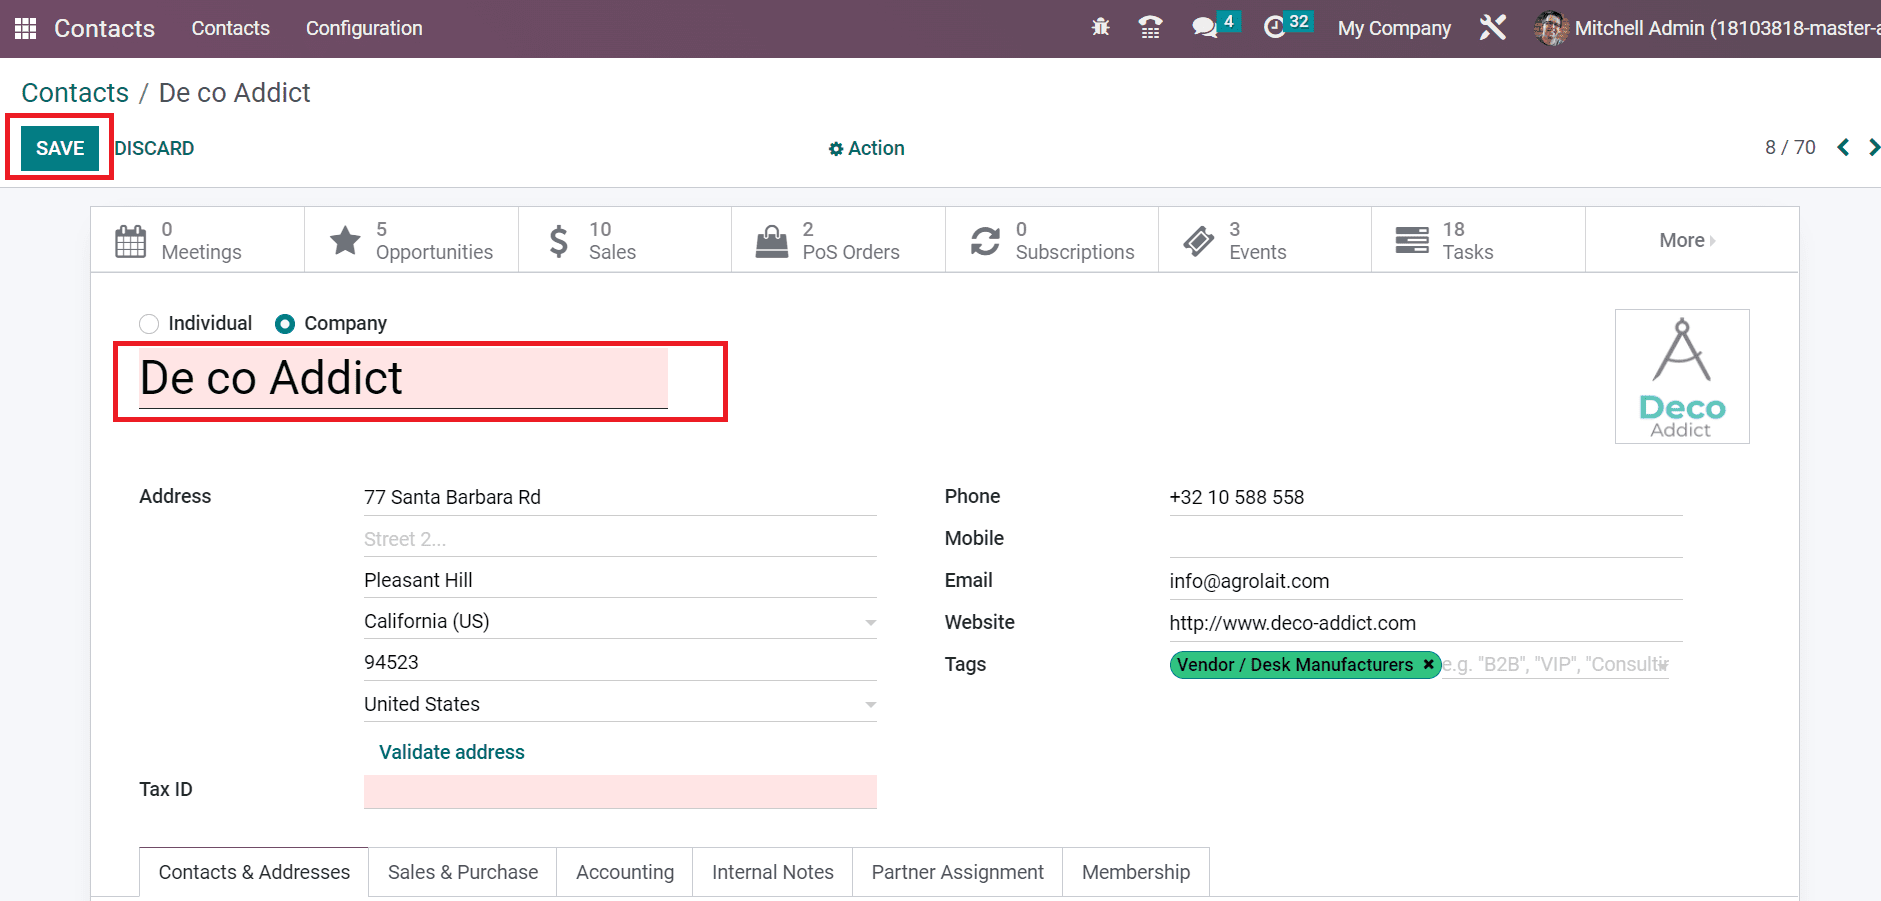
Task: Click the 8 / 70 pager counter
Action: pyautogui.click(x=1790, y=148)
